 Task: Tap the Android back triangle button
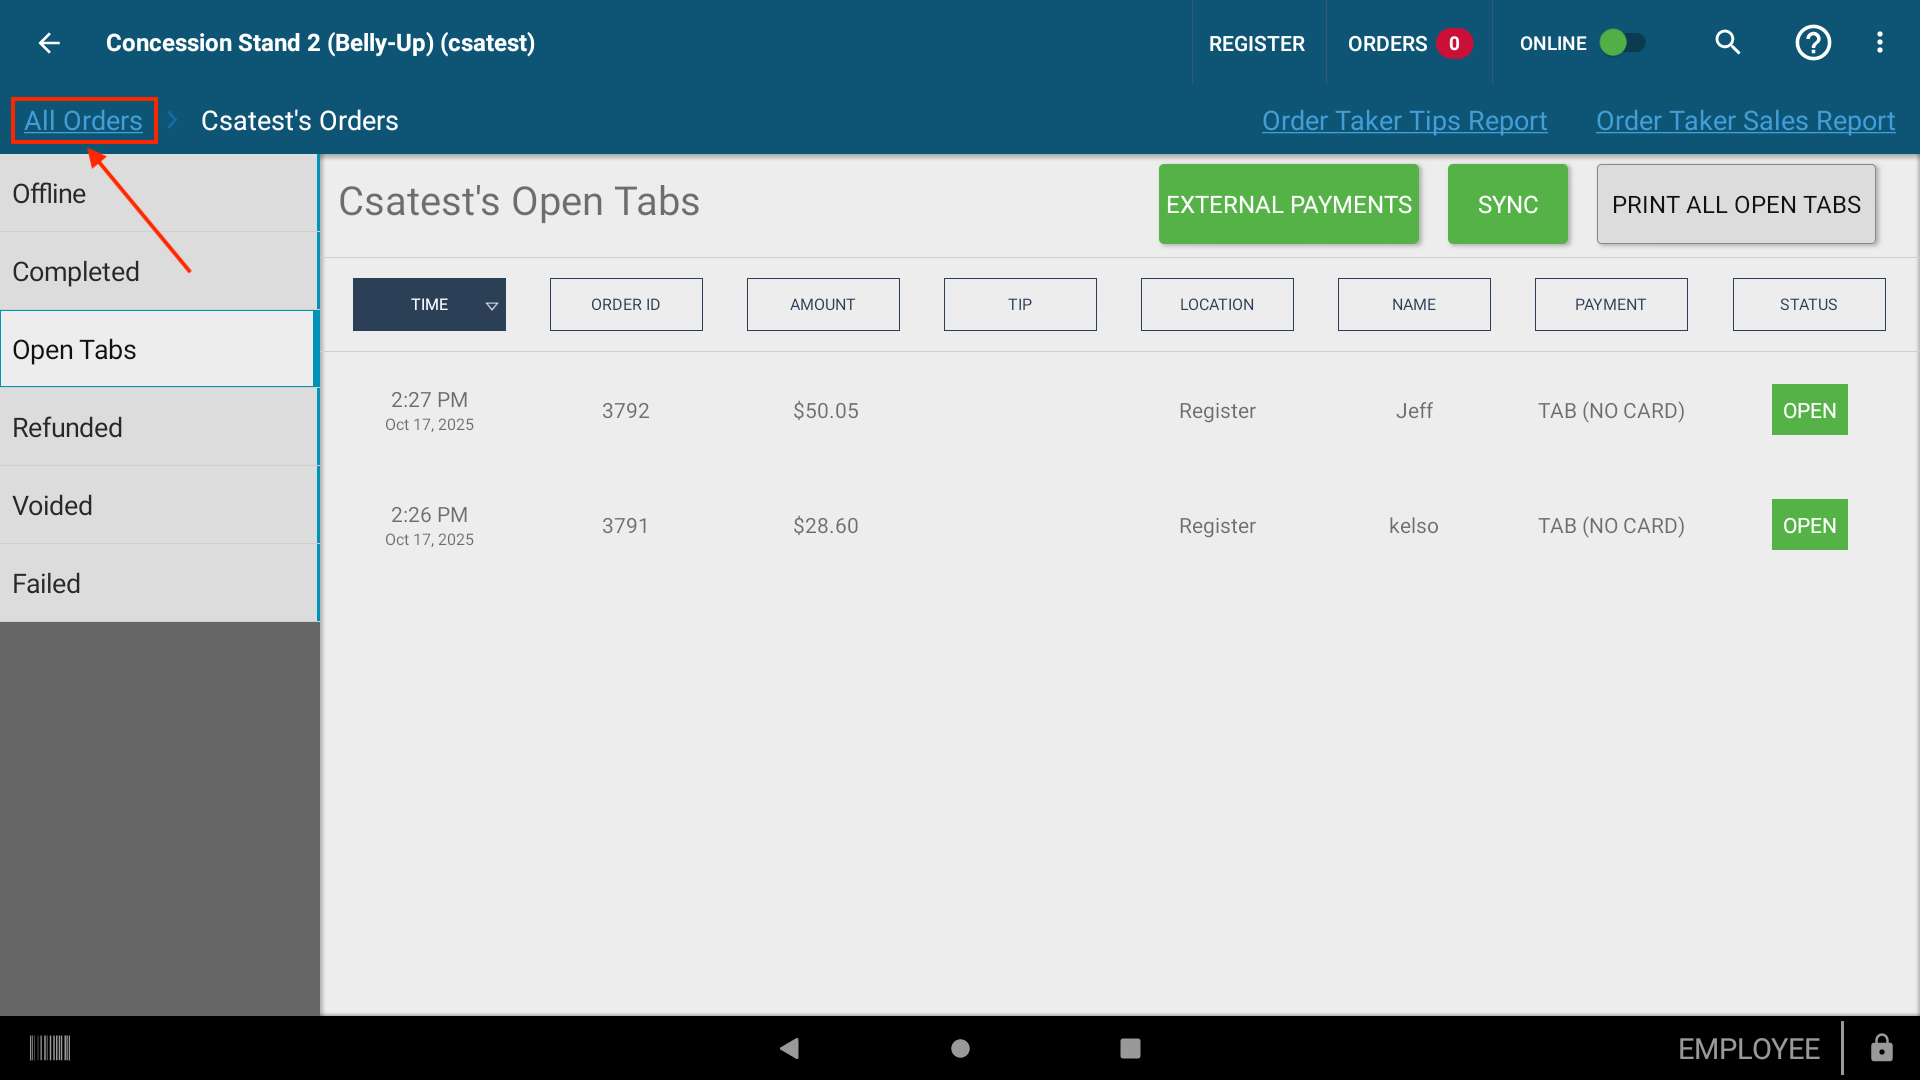pos(790,1048)
